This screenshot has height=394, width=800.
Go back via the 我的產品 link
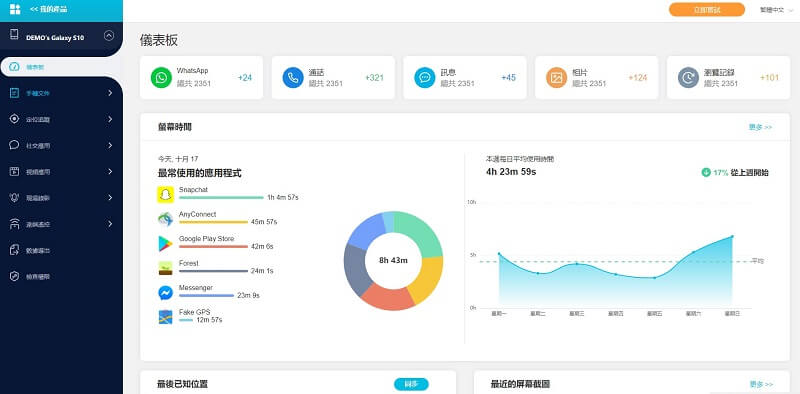pyautogui.click(x=48, y=9)
